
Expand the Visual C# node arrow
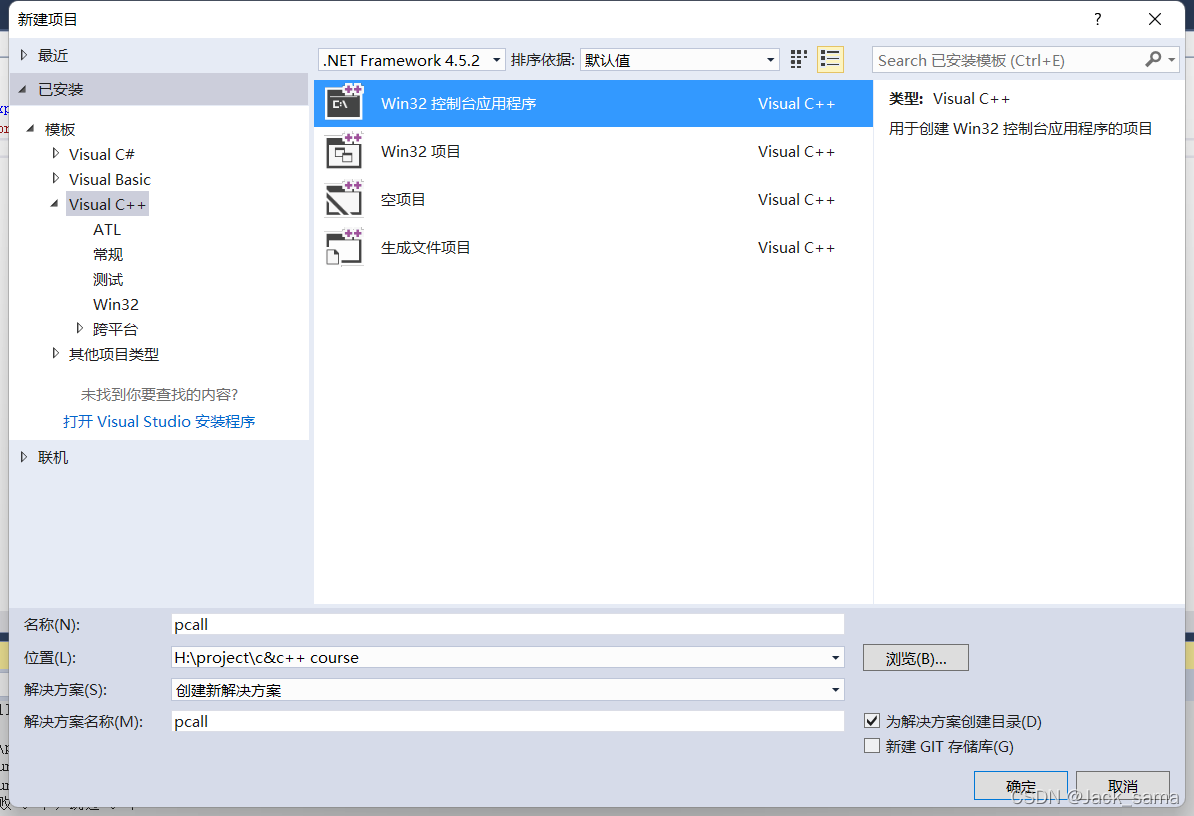point(56,153)
